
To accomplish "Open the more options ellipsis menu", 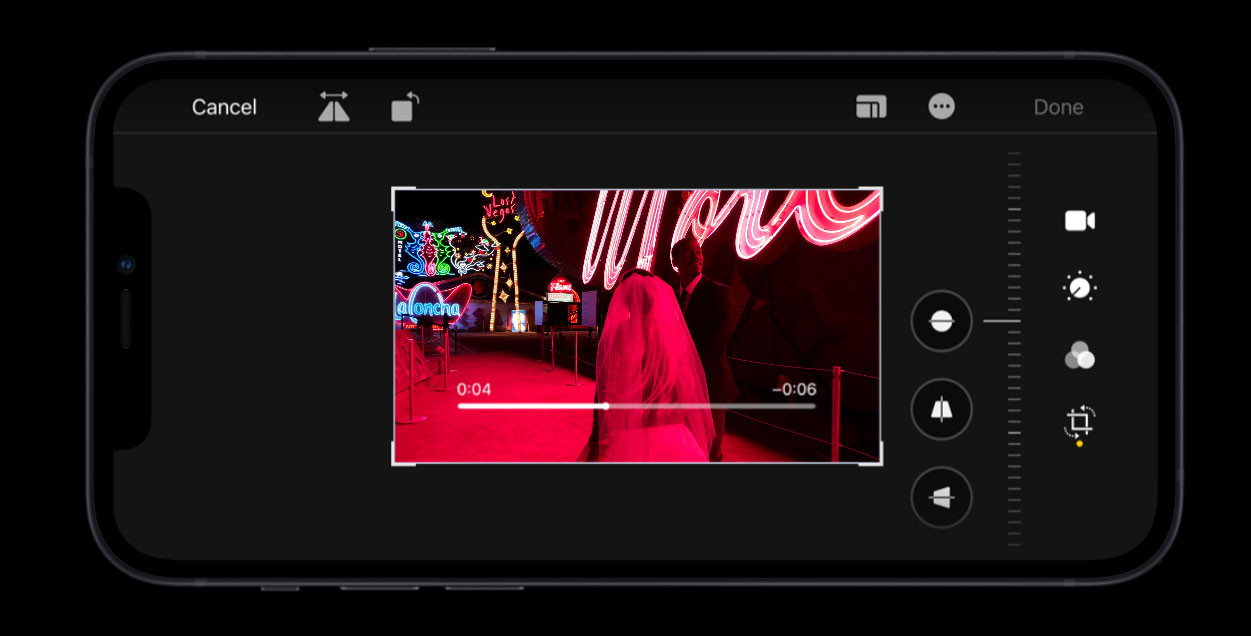I will [941, 107].
